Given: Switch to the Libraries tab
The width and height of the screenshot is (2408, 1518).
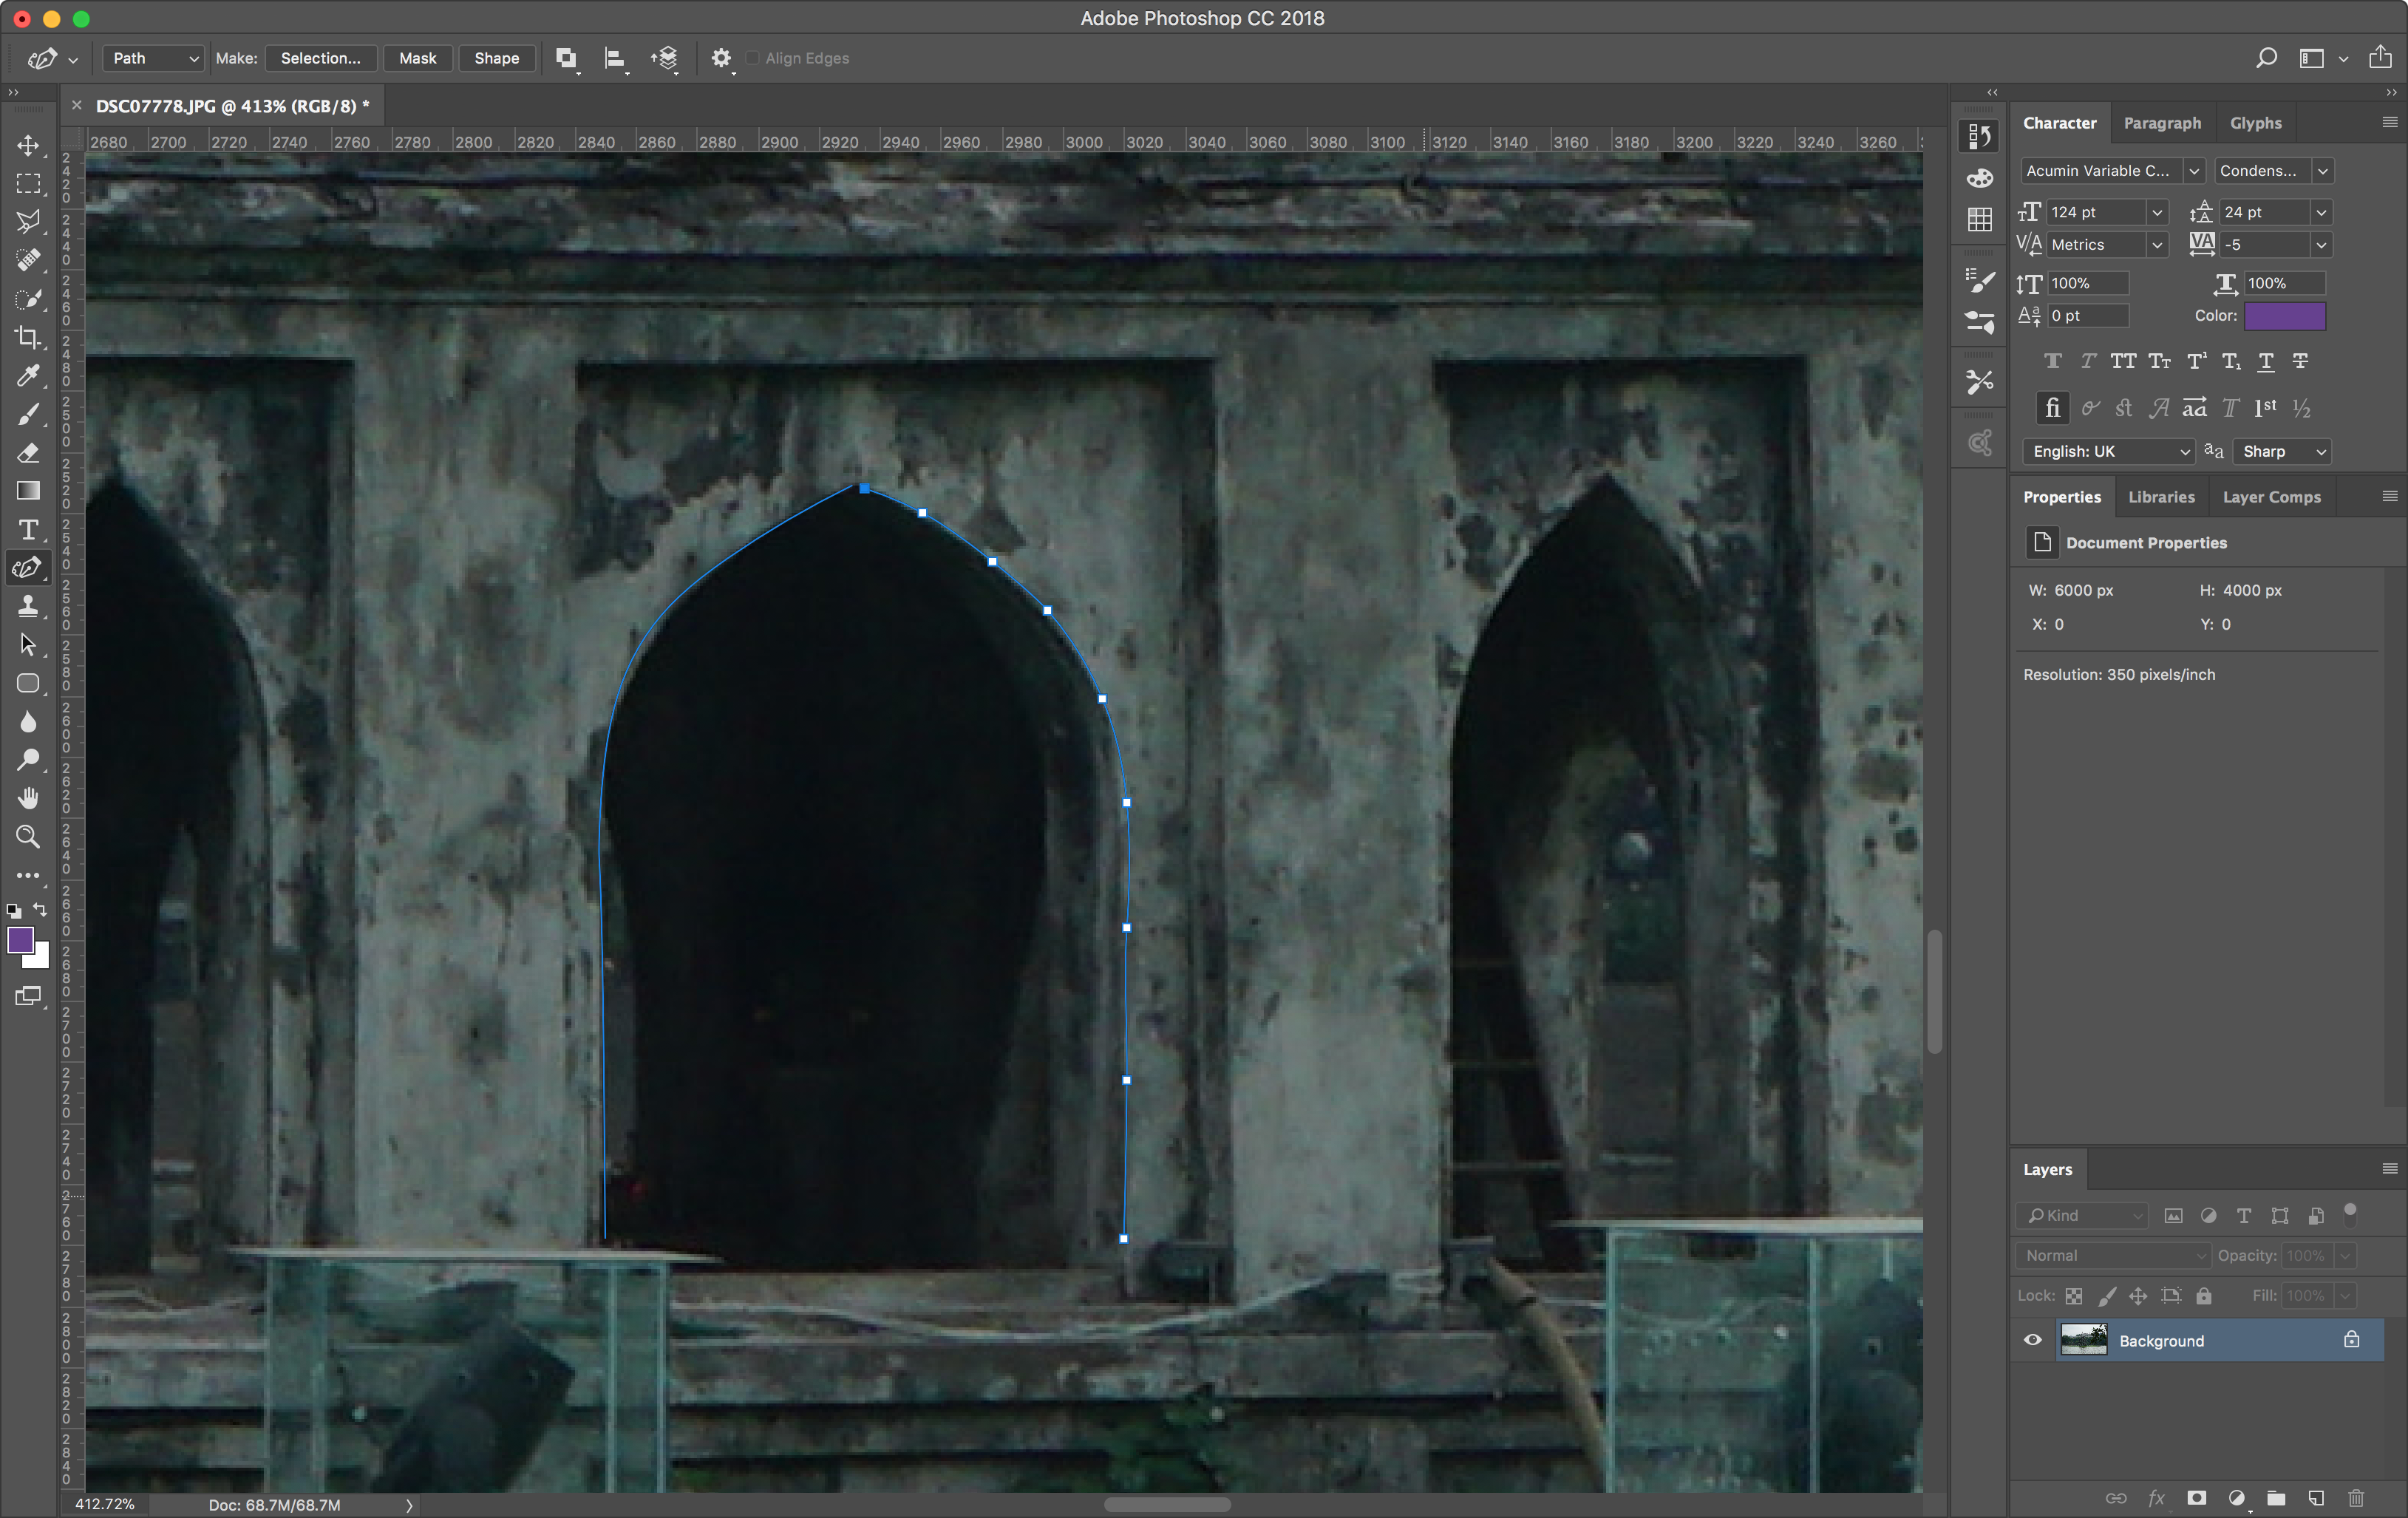Looking at the screenshot, I should click(x=2161, y=497).
